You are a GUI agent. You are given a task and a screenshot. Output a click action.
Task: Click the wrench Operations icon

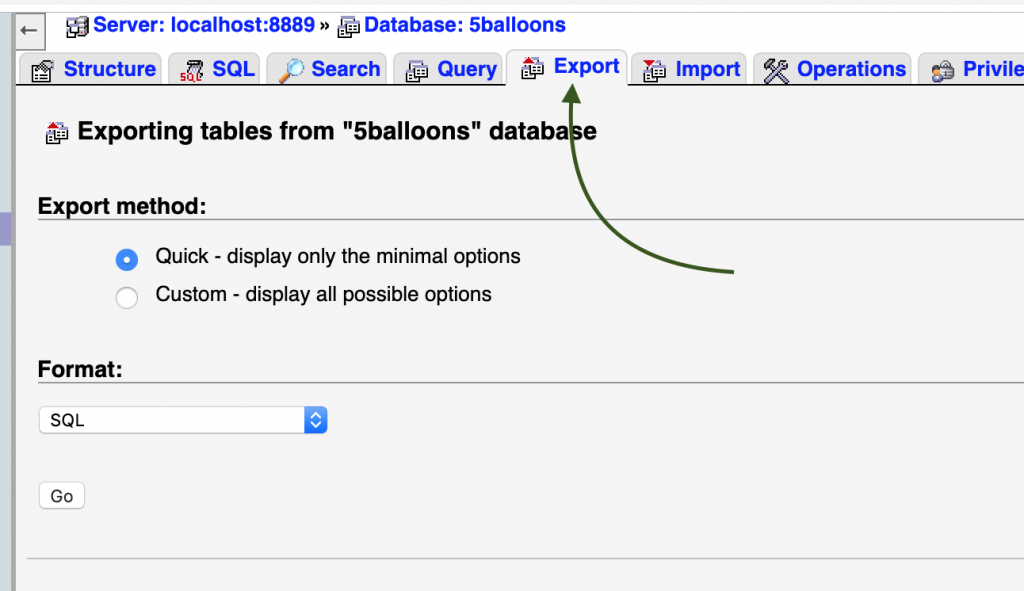pos(775,69)
